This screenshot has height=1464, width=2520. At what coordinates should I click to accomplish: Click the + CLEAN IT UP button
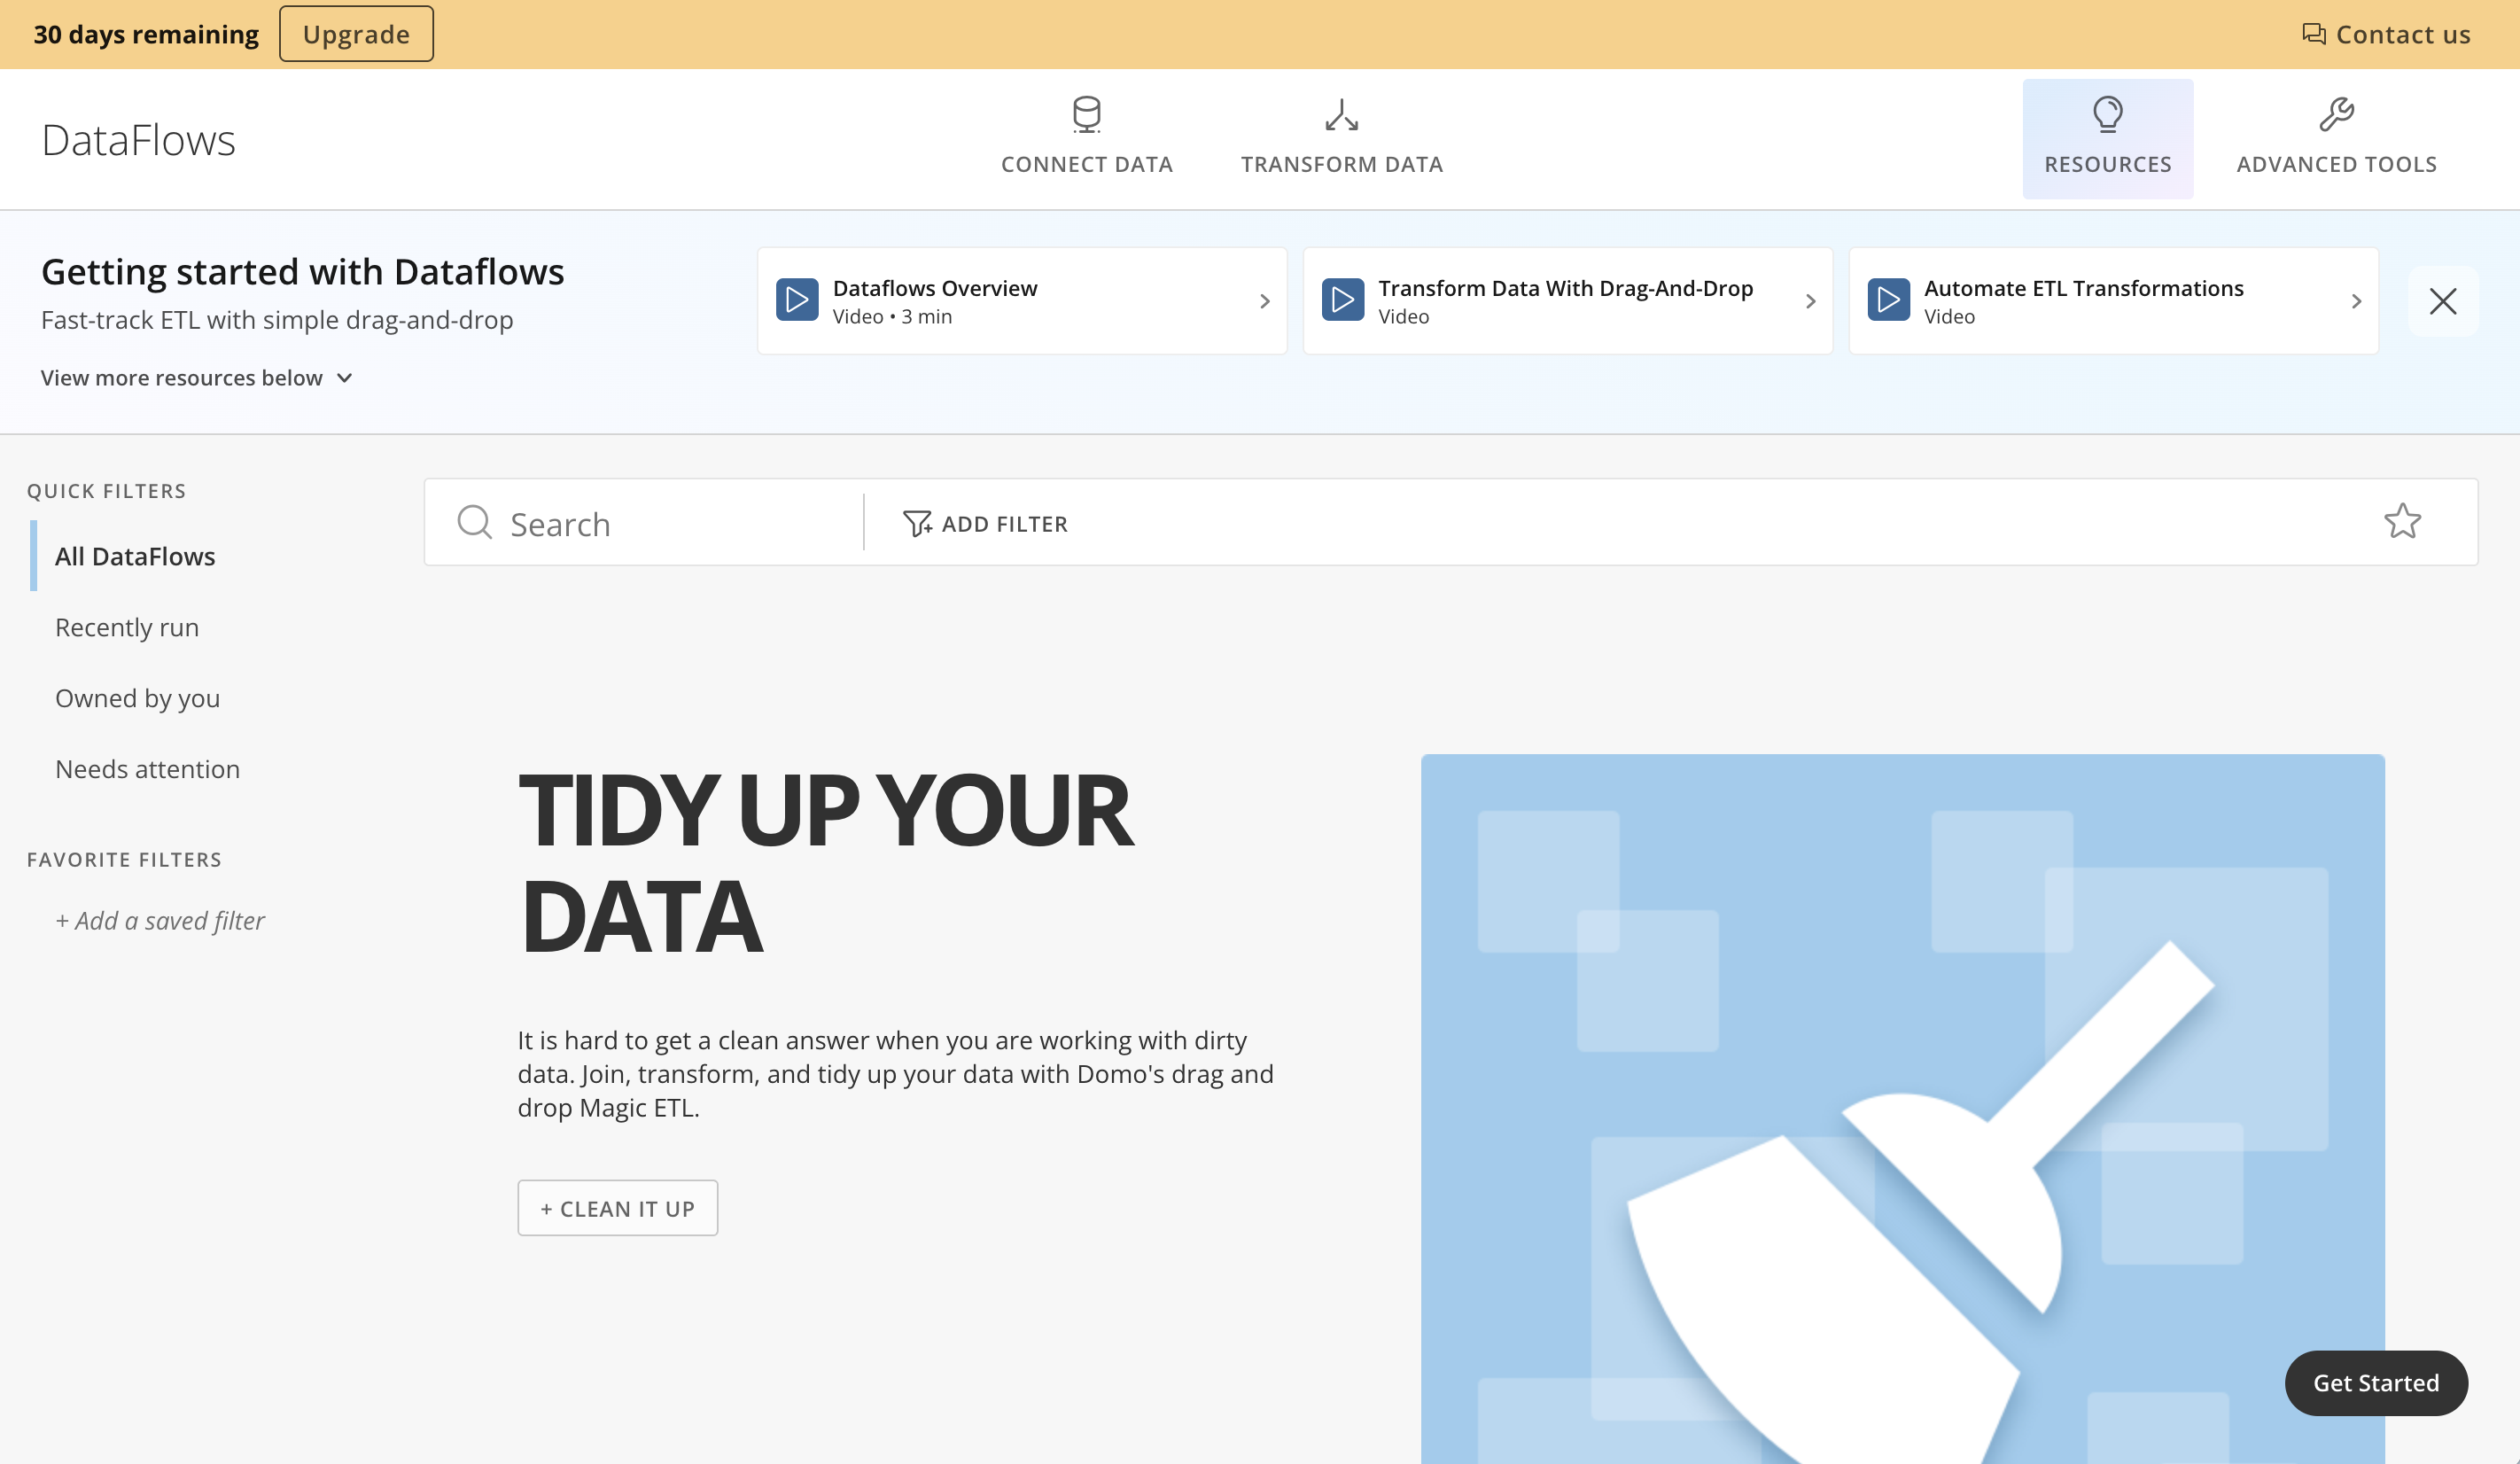tap(617, 1208)
